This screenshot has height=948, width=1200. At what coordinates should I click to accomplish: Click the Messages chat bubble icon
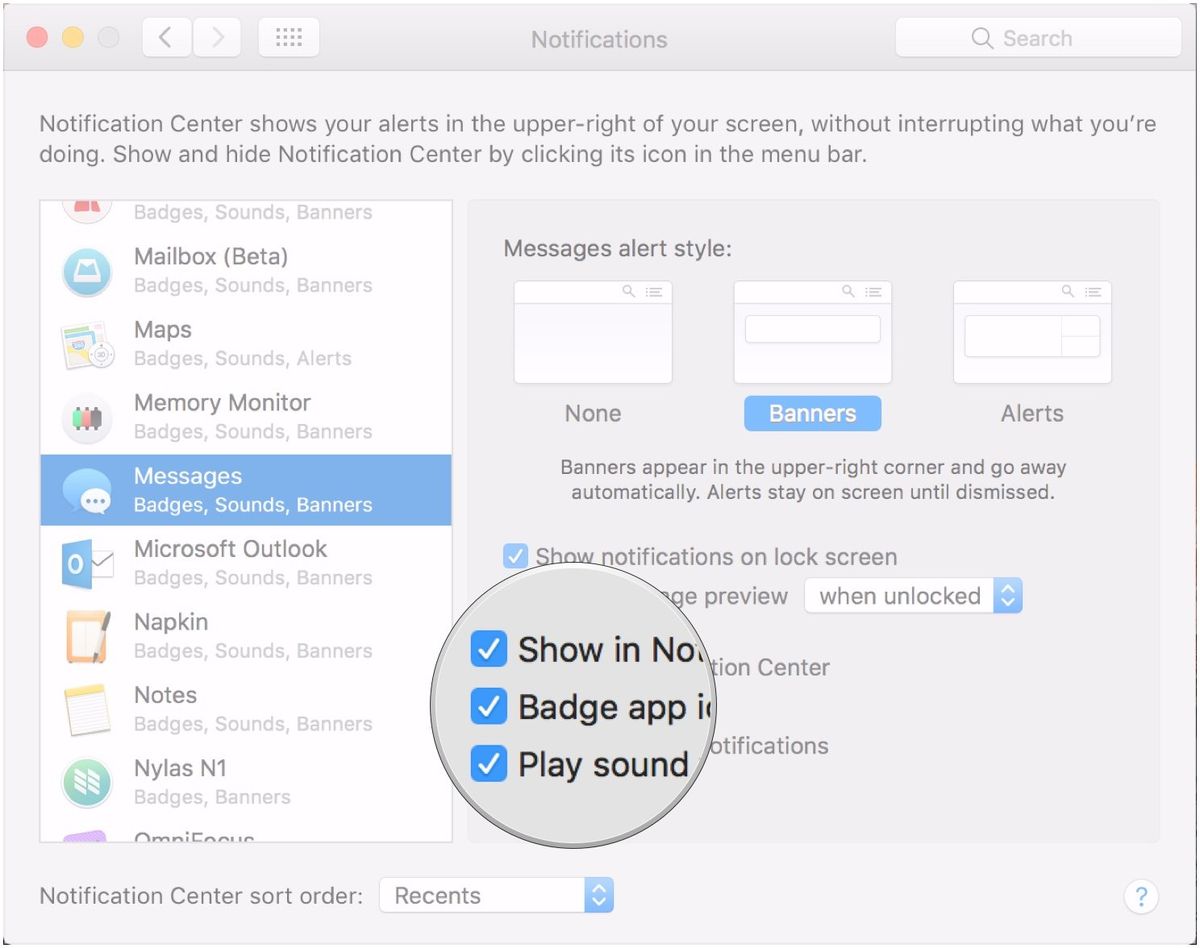point(87,490)
